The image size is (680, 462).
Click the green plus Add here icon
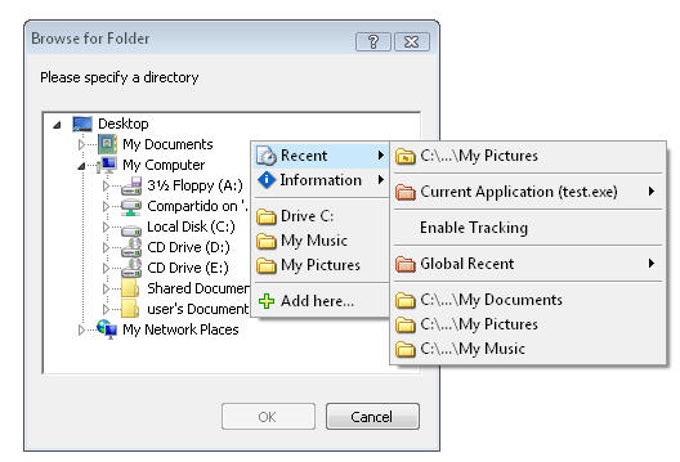[x=266, y=301]
